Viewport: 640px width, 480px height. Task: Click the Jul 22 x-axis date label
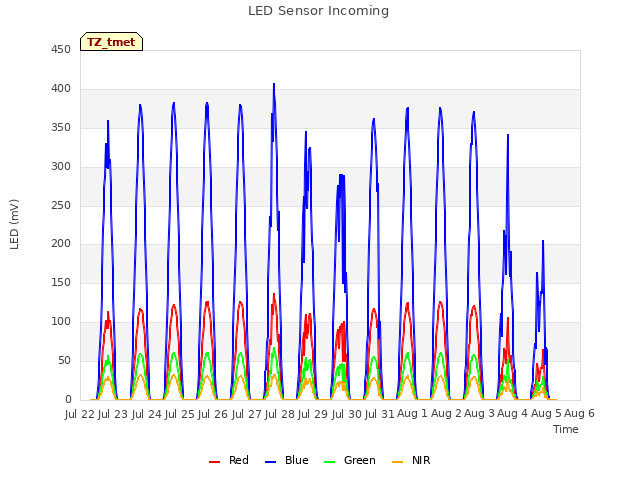80,414
